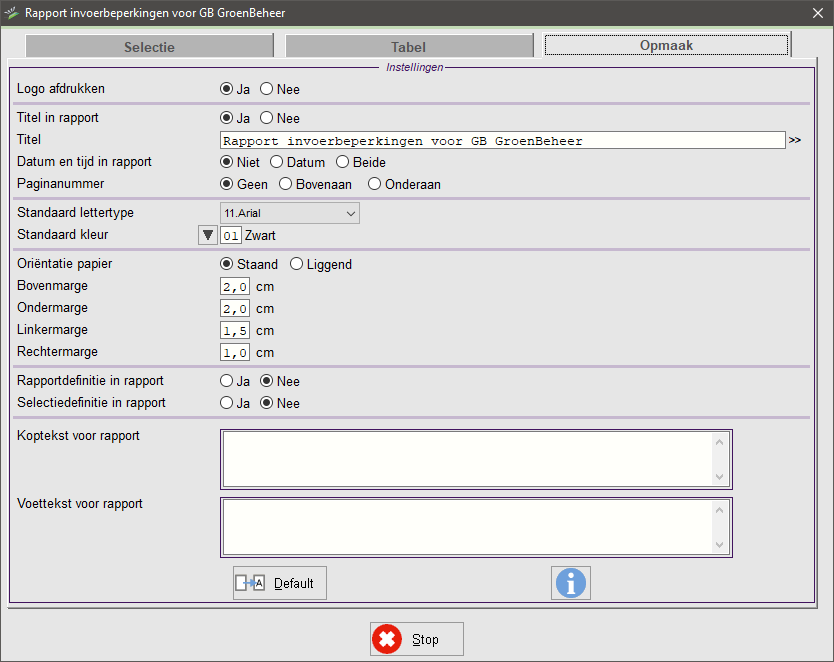Click the Koptekst scrollbar down arrow
This screenshot has height=662, width=834.
(720, 477)
